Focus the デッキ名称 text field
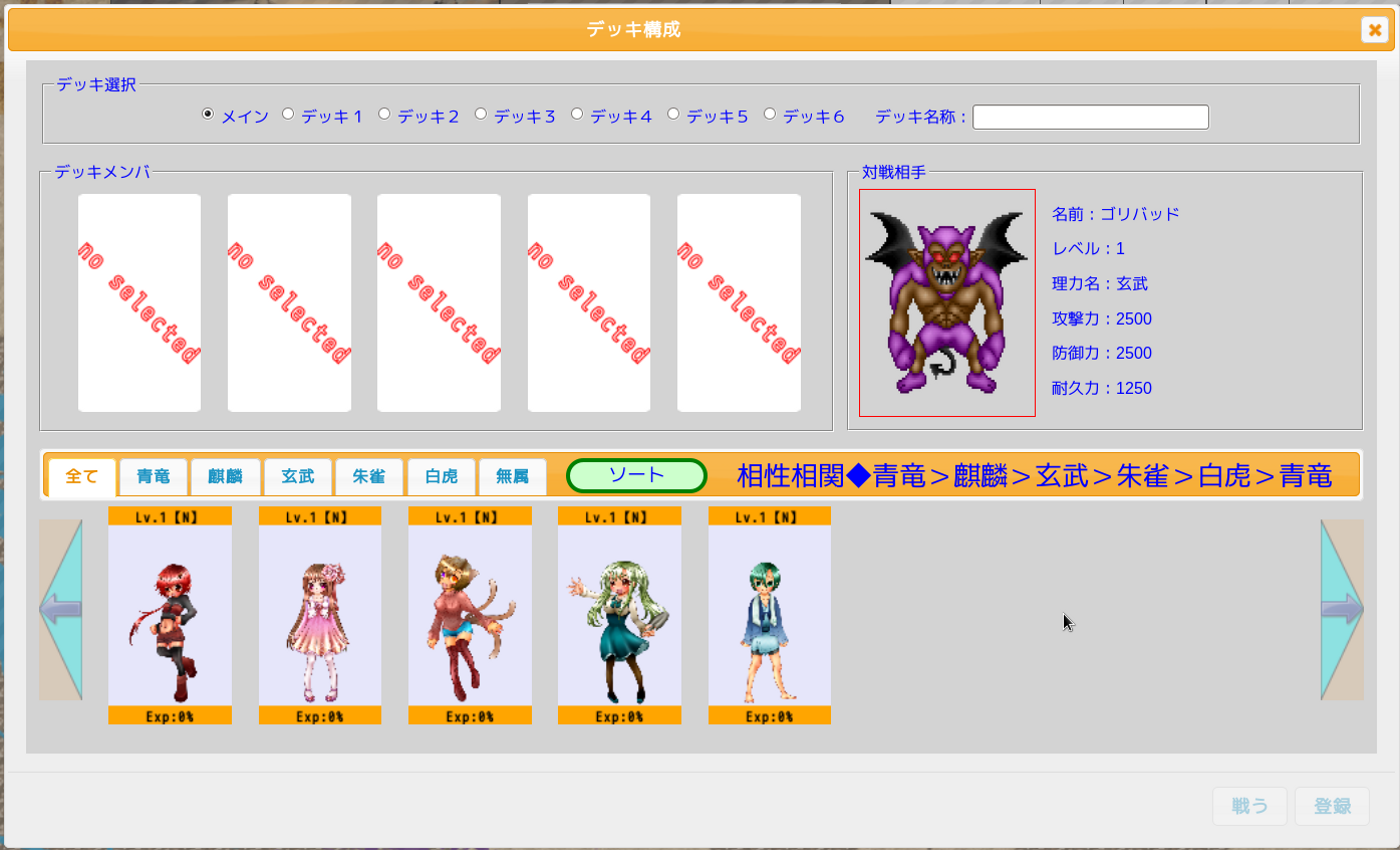The height and width of the screenshot is (850, 1400). point(1091,117)
